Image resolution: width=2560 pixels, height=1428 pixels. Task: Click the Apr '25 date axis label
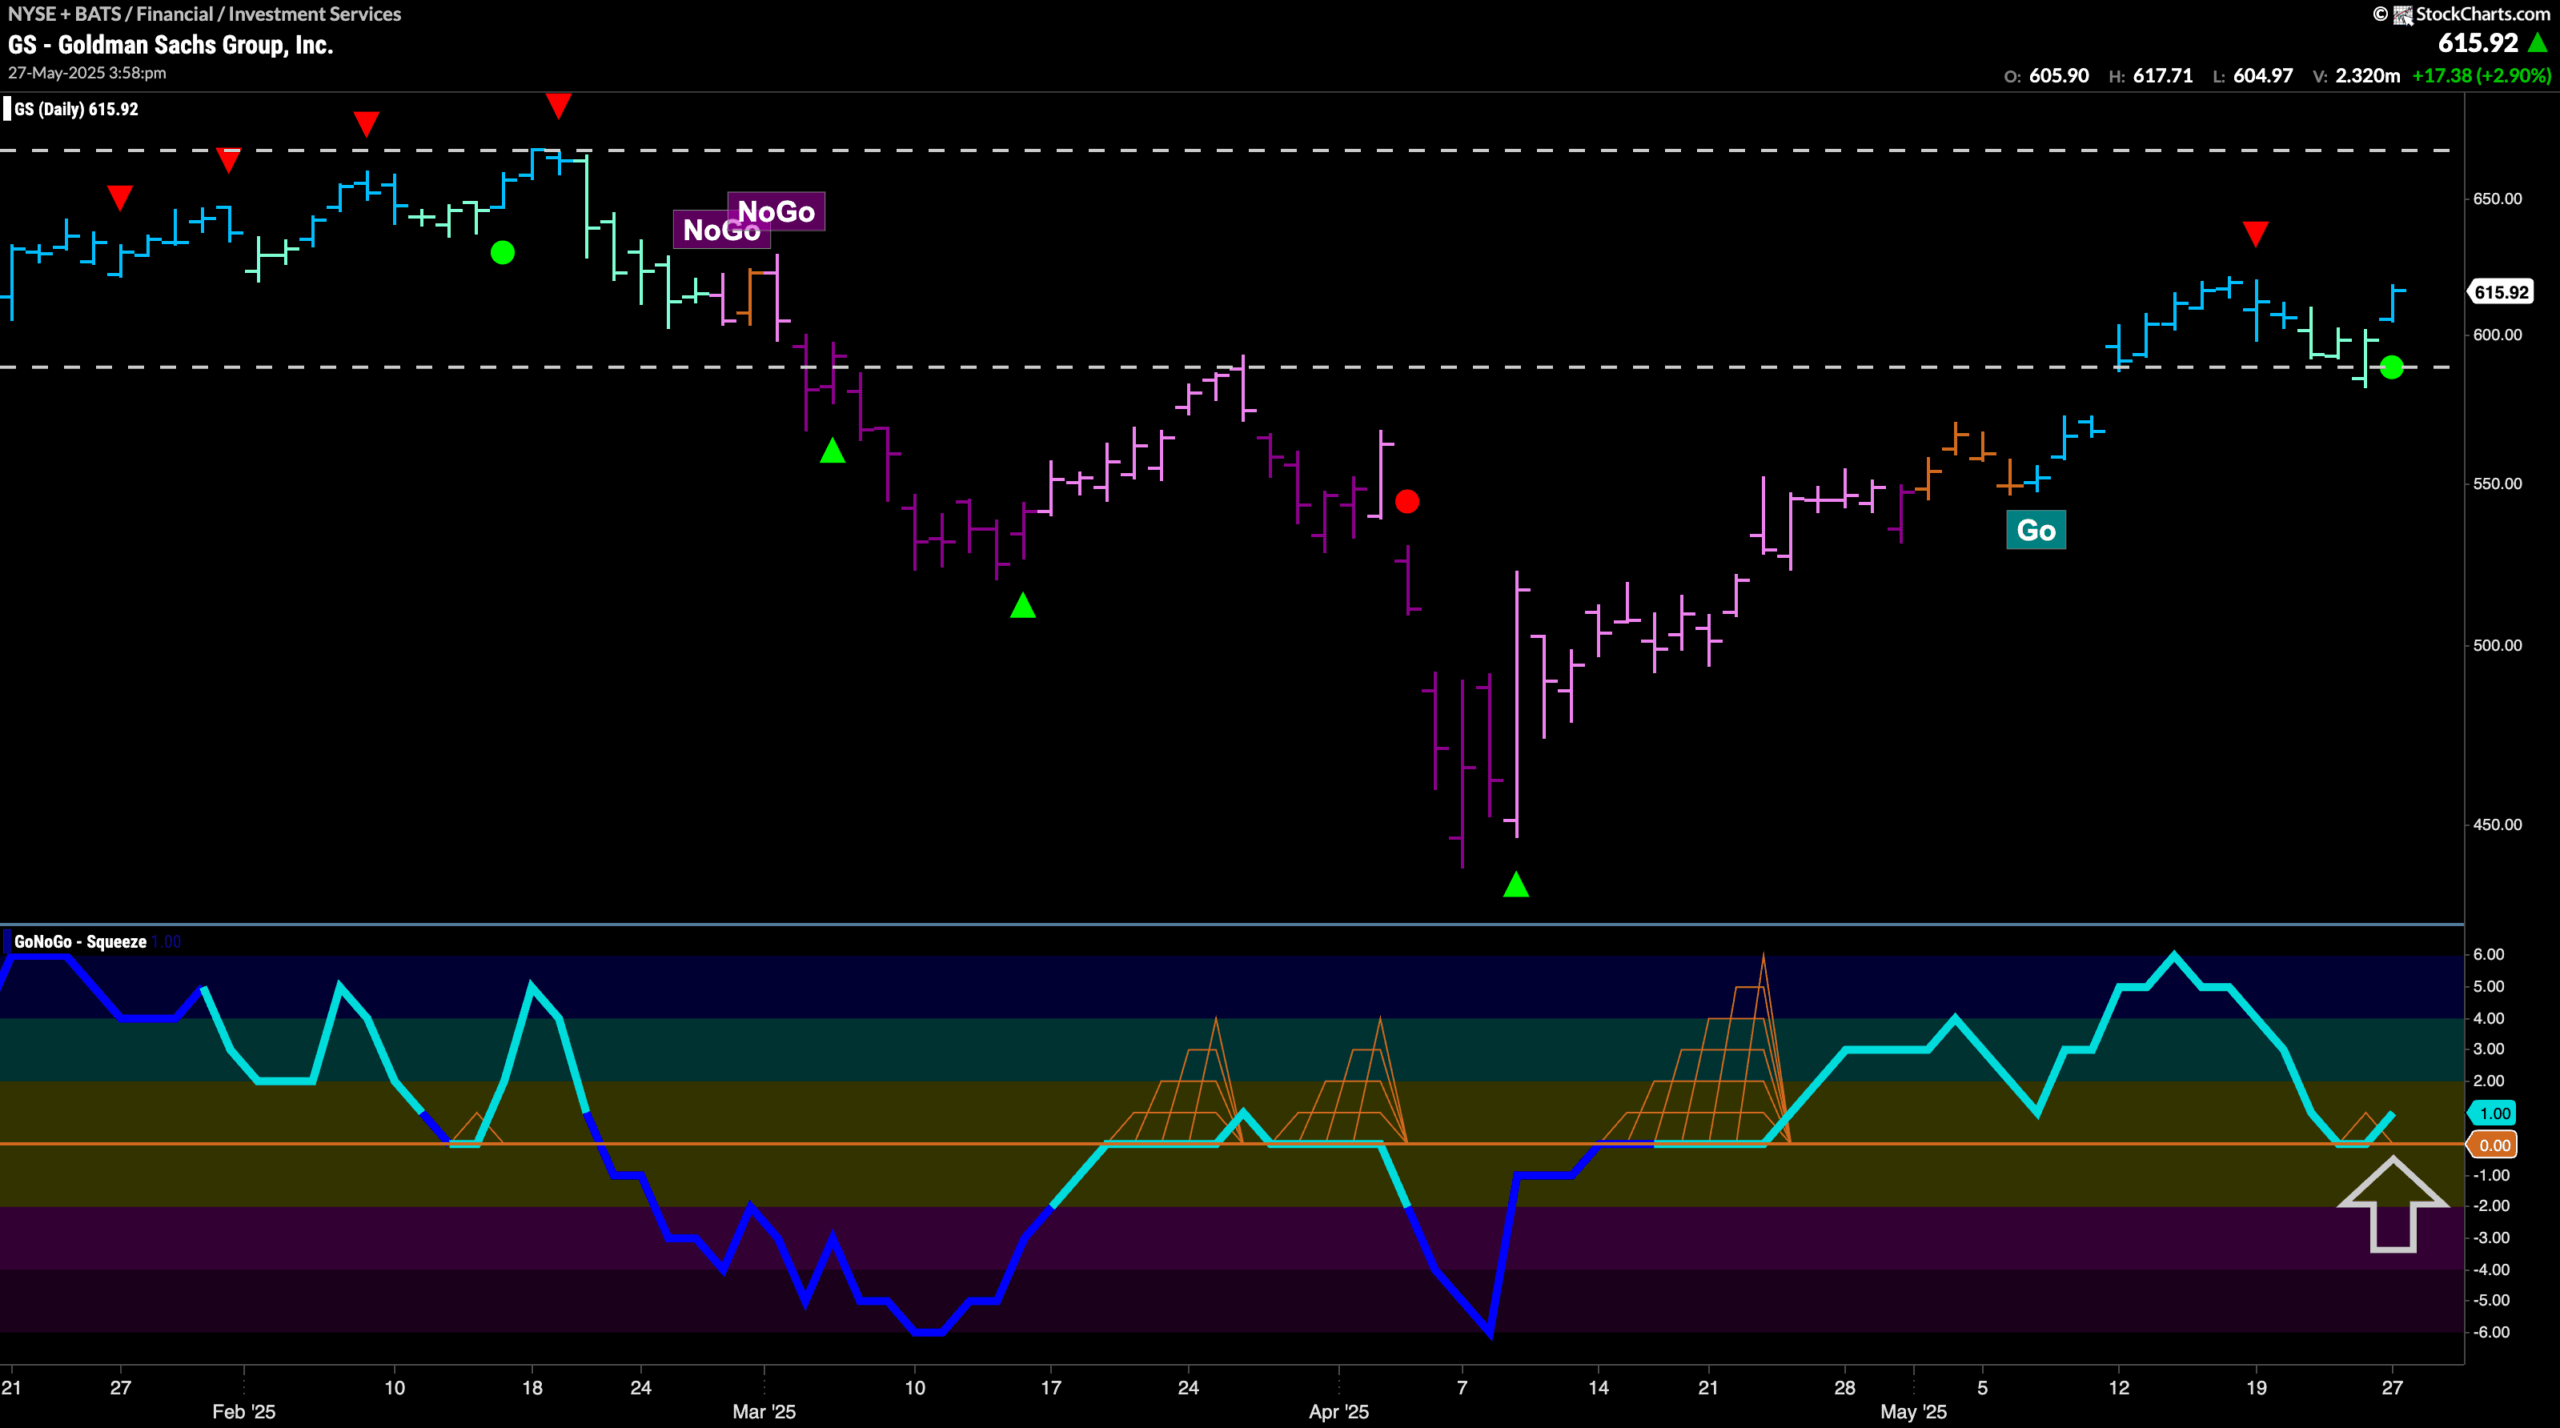click(1338, 1412)
